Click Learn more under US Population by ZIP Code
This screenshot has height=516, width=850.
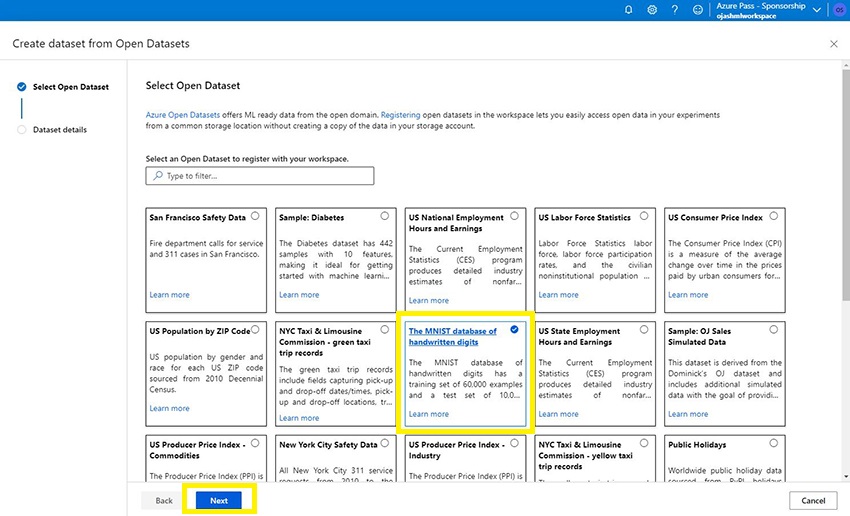[170, 408]
